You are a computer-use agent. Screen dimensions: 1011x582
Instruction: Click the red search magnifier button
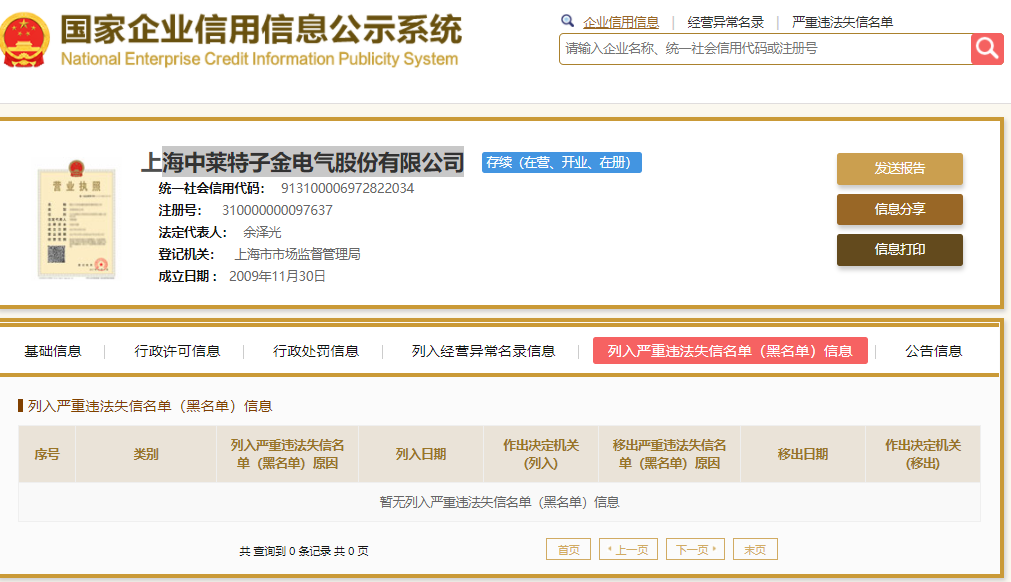987,49
